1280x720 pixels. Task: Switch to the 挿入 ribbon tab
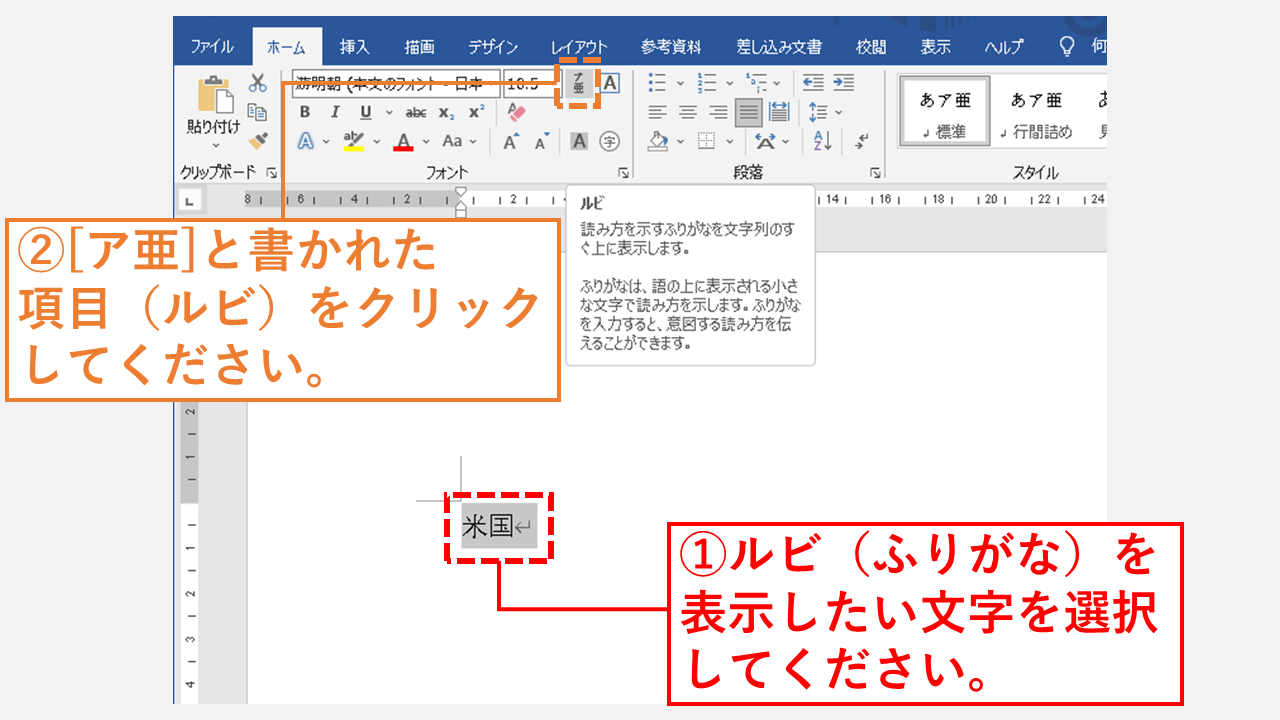355,45
